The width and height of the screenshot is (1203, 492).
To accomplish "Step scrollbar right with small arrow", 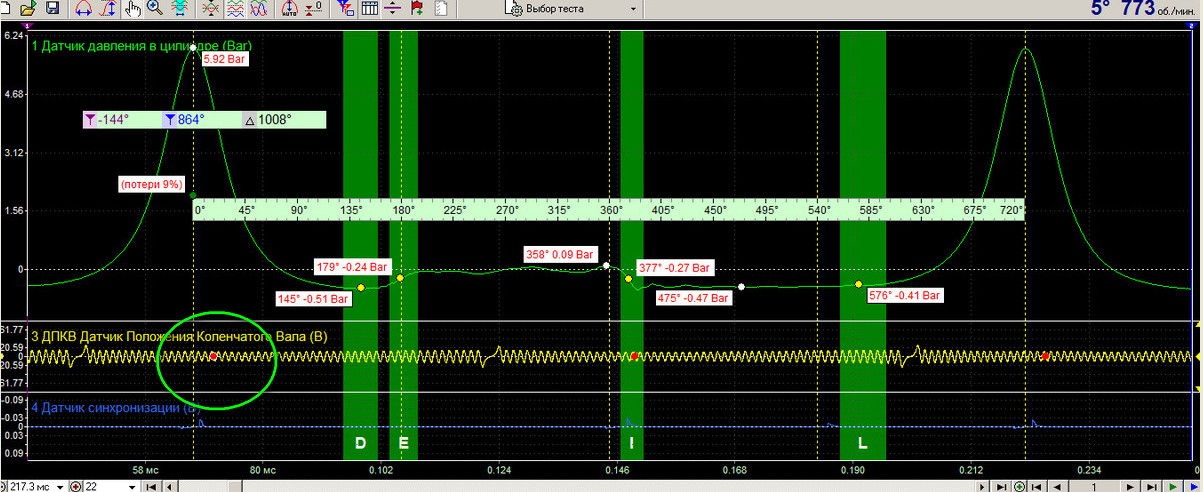I will 982,485.
